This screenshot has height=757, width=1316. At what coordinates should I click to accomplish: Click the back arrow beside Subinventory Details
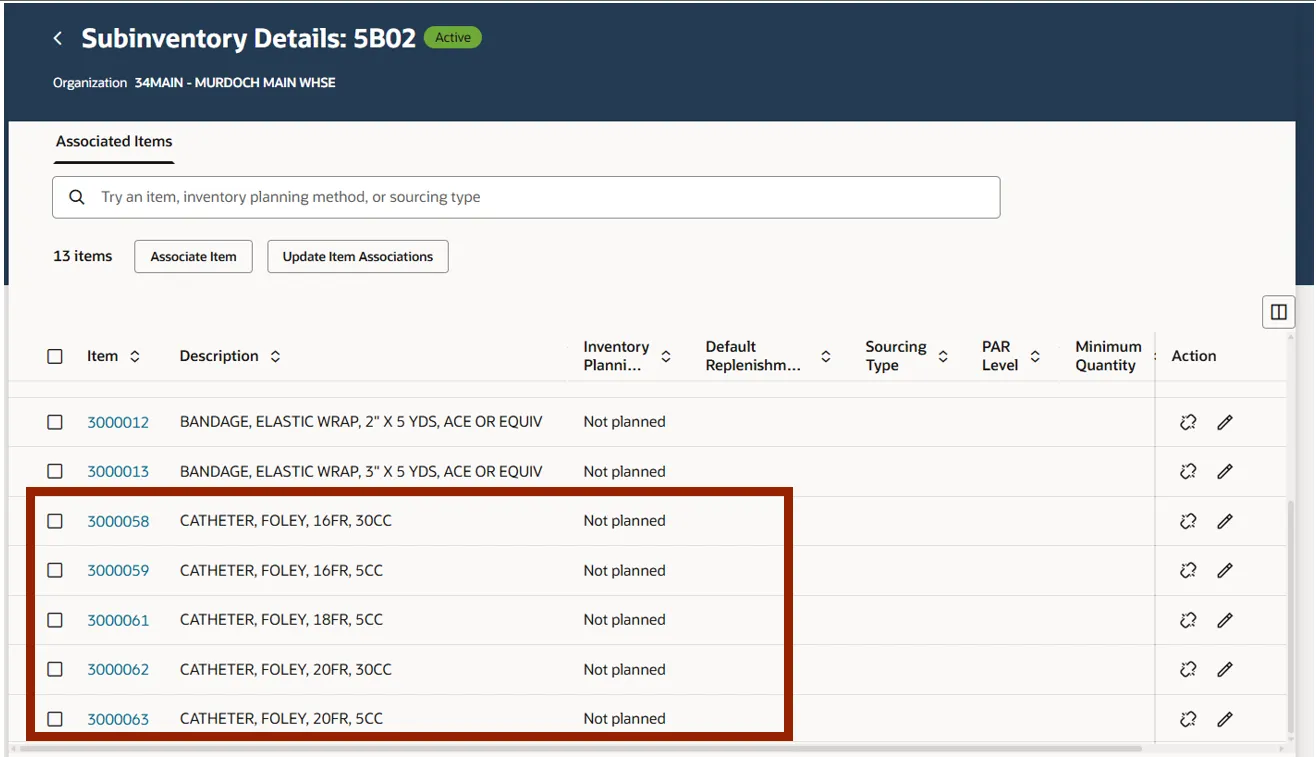pos(58,38)
